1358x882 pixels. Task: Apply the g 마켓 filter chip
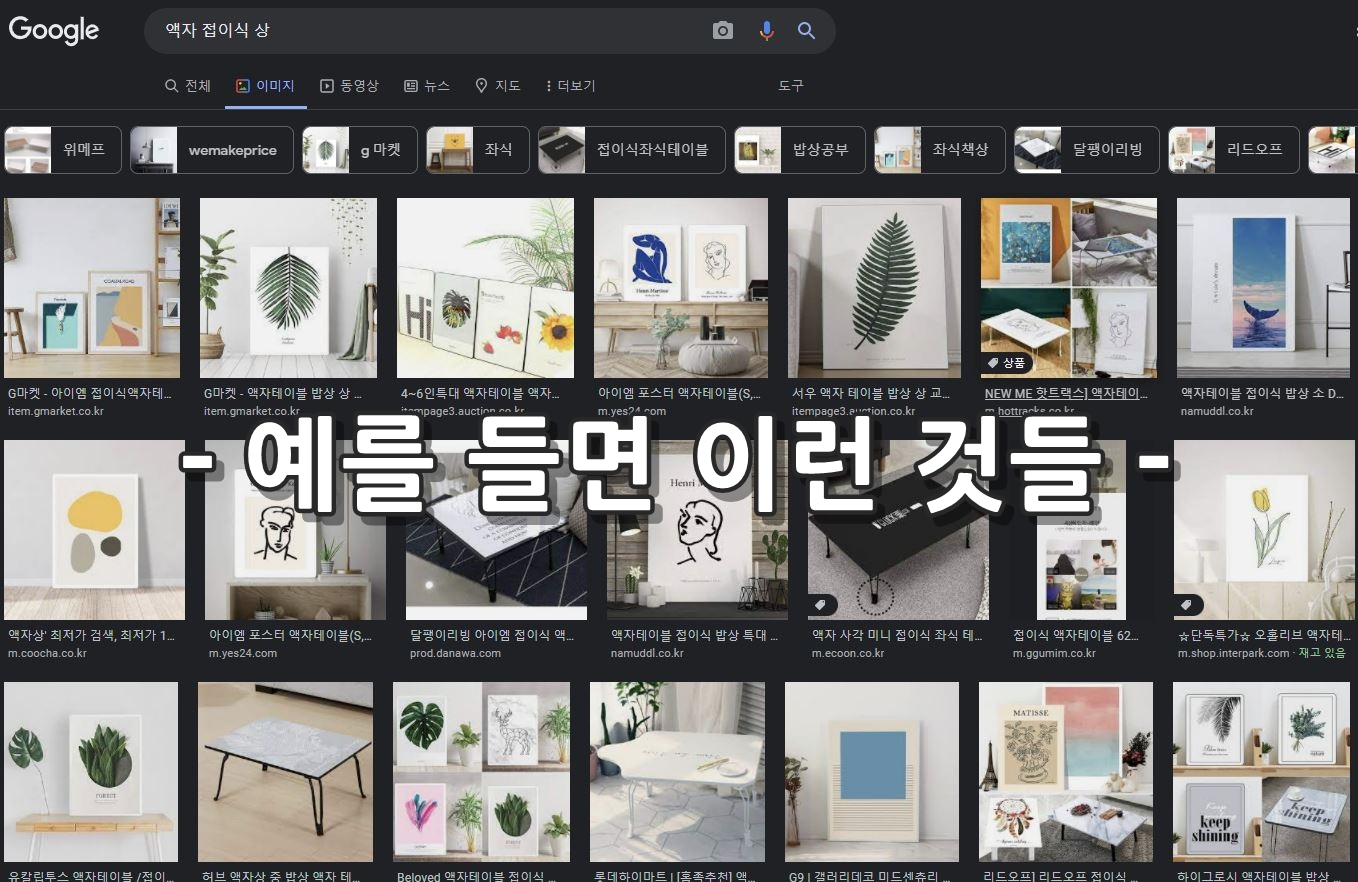(x=360, y=150)
